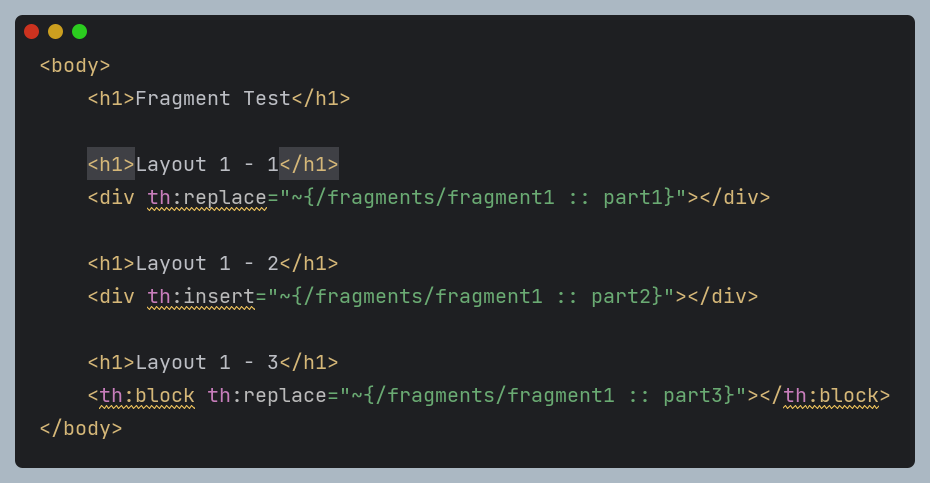The image size is (930, 483).
Task: Click the highlighted closing h1 tag after 'Layout 1 - 1'
Action: 309,164
